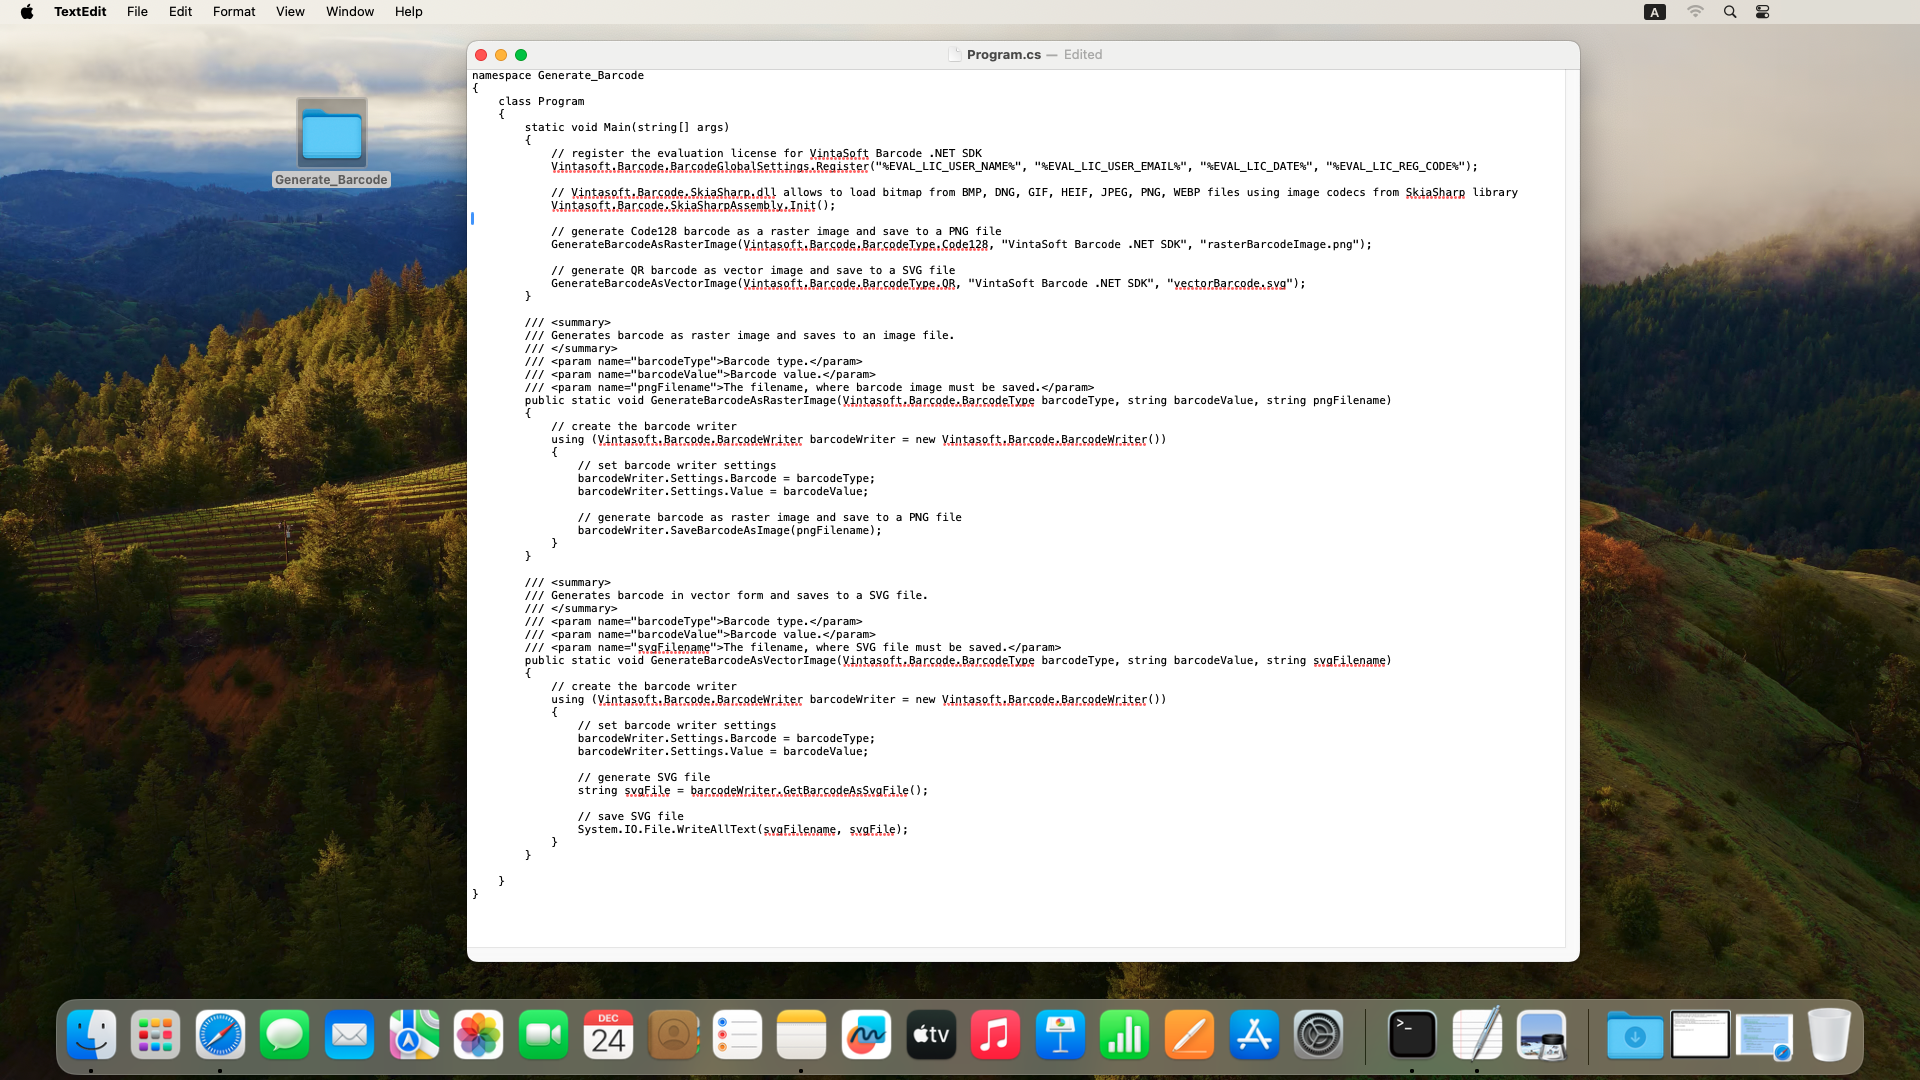Open the Freeform app in Dock
Viewport: 1920px width, 1080px height.
[x=866, y=1035]
